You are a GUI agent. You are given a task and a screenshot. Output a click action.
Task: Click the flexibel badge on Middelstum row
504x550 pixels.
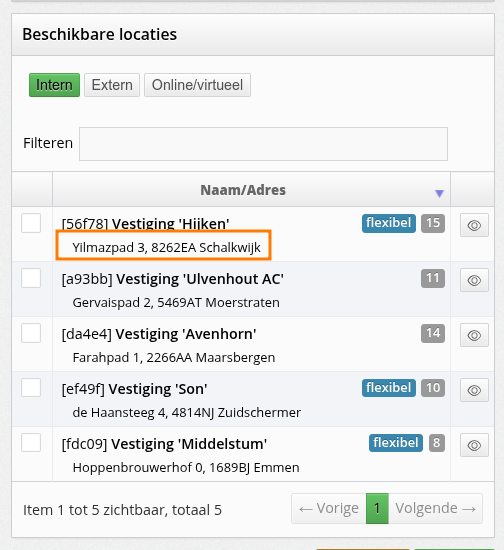[x=396, y=443]
